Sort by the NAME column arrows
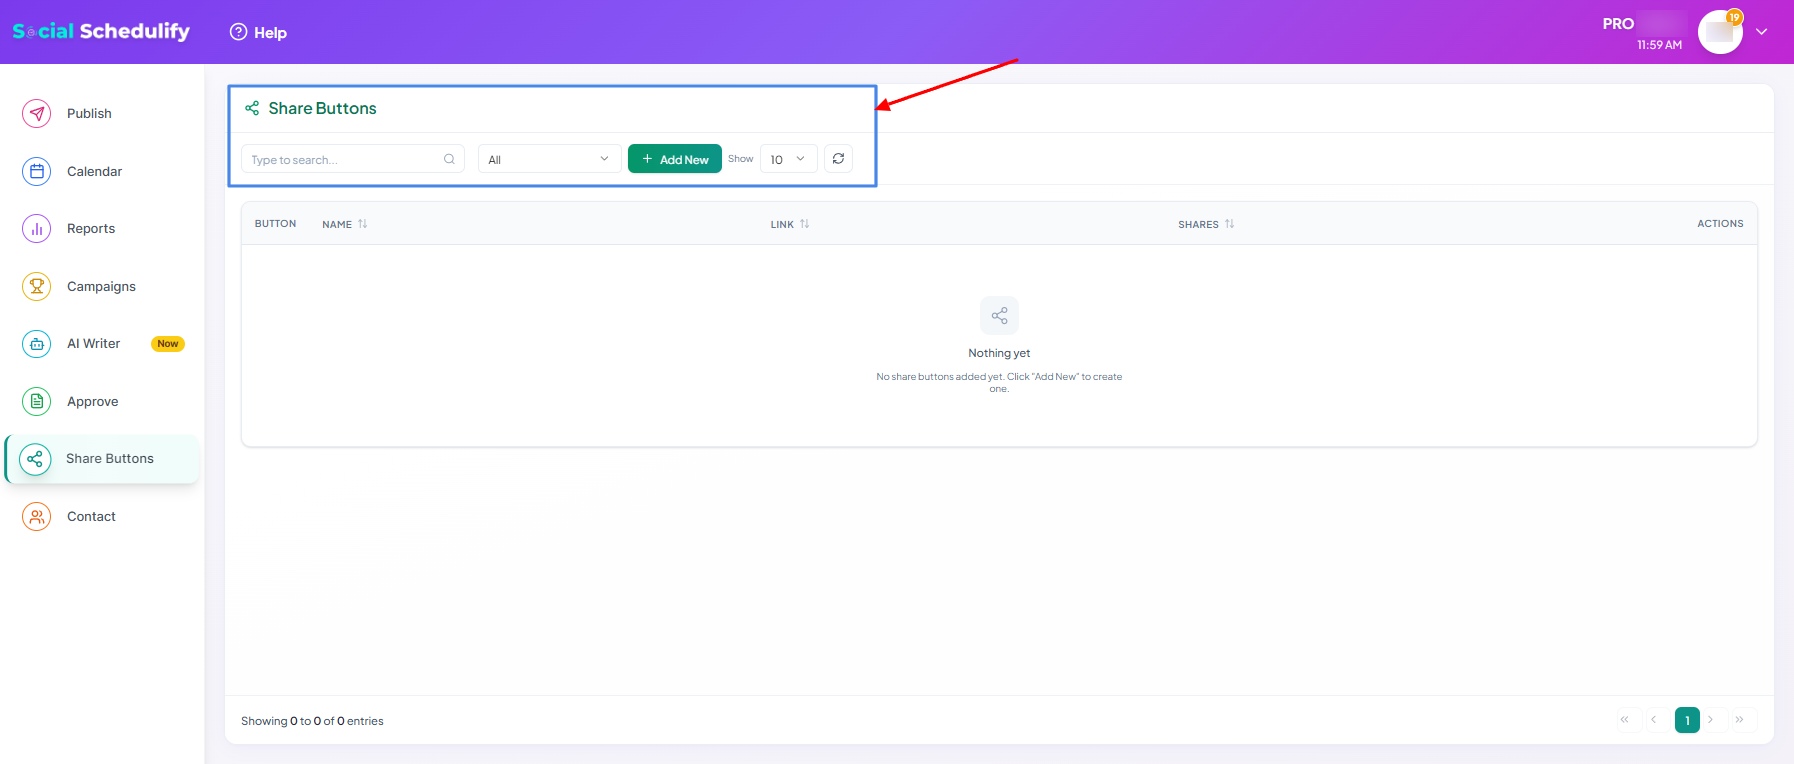1794x764 pixels. tap(362, 224)
